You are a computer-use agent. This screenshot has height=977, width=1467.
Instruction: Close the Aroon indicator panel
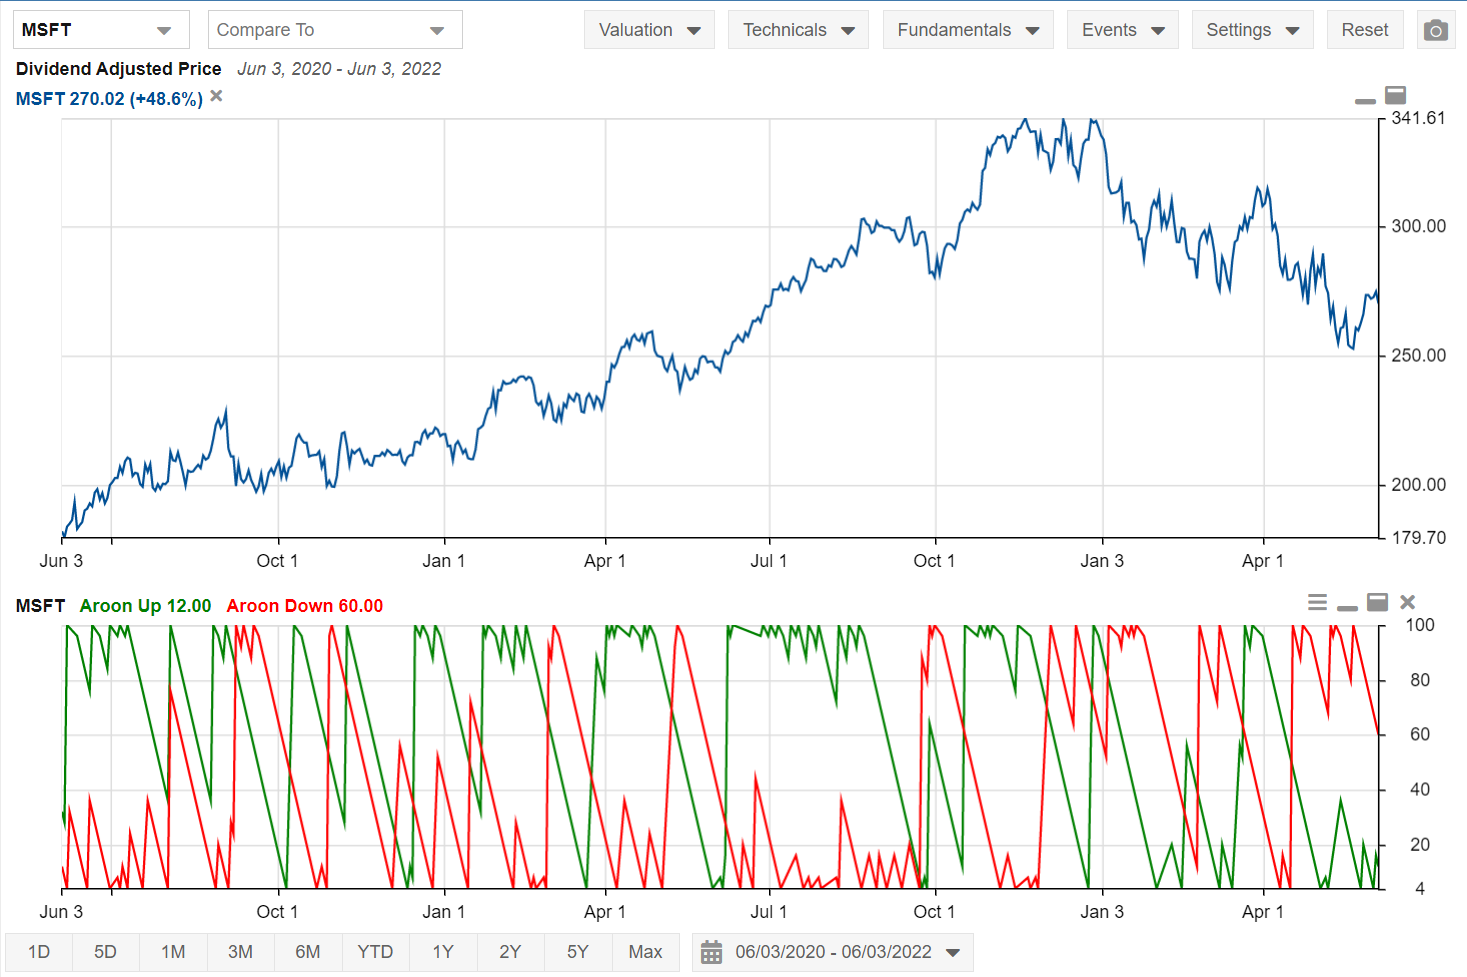coord(1407,602)
